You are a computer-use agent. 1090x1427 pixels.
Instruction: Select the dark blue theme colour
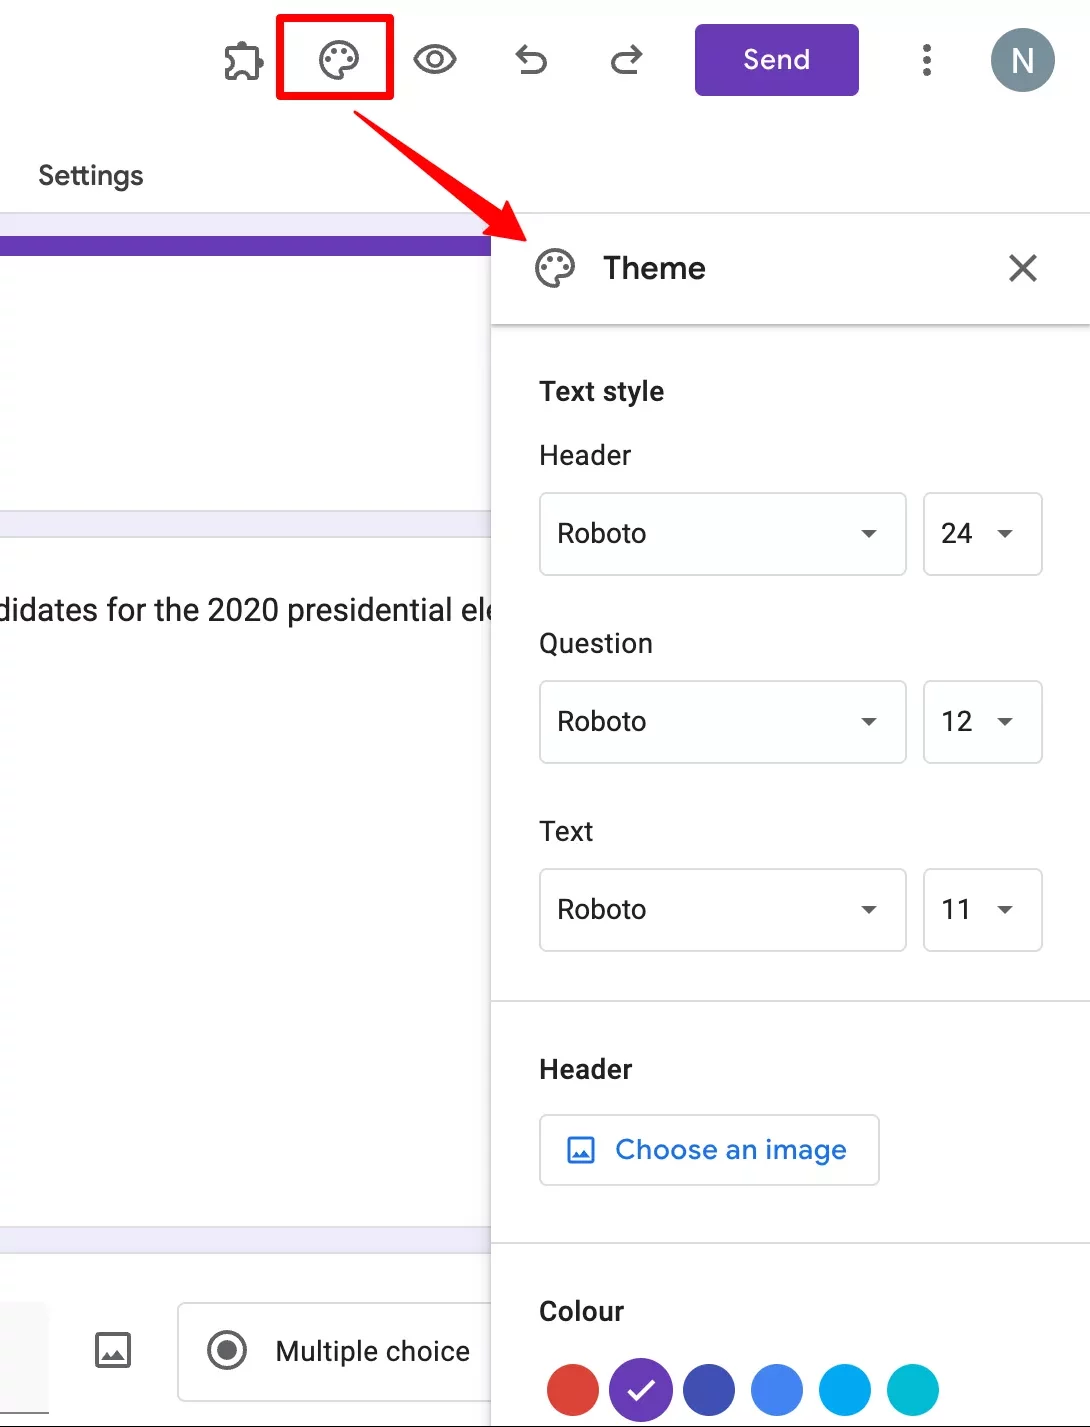point(708,1389)
